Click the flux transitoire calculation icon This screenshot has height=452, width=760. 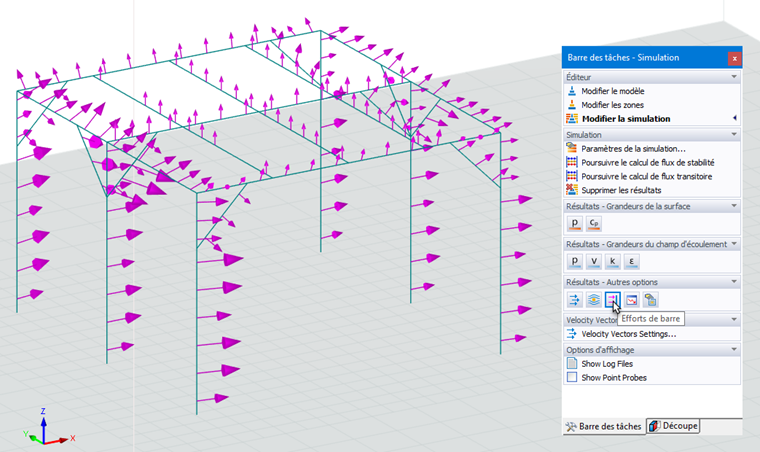click(572, 176)
